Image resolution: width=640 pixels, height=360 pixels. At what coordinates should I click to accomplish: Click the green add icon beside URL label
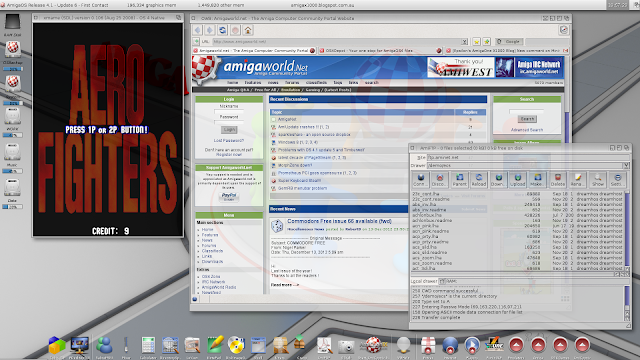196,41
